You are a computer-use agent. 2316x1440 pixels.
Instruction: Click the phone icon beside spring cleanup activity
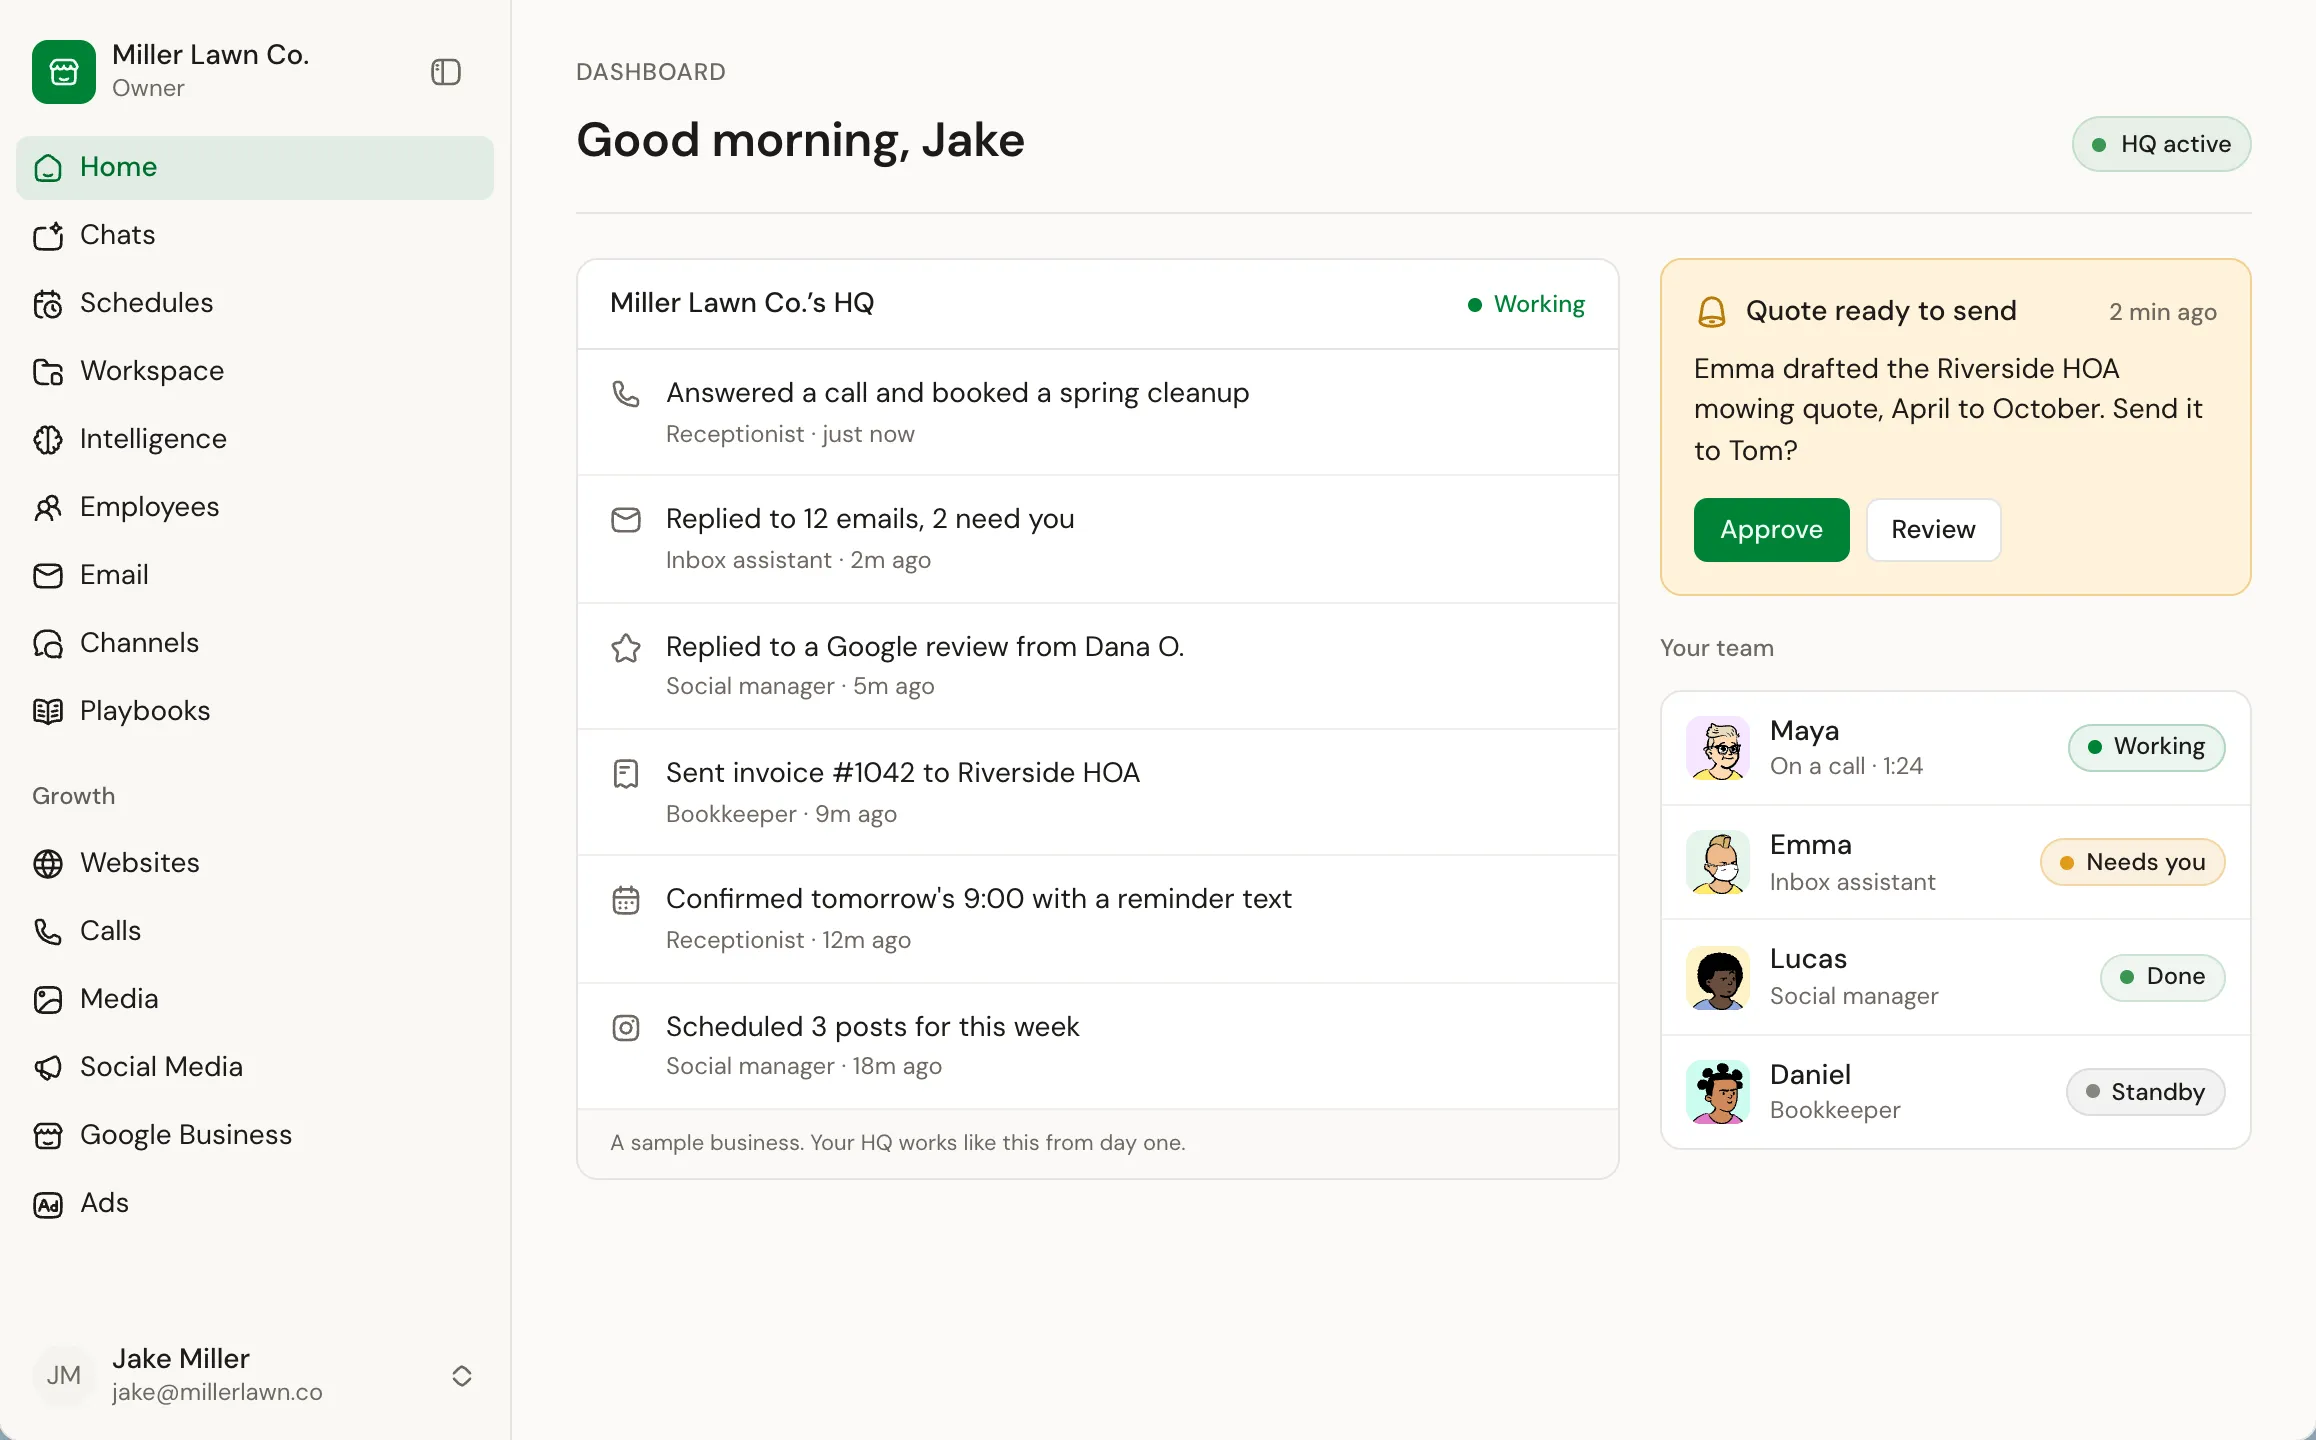point(626,393)
